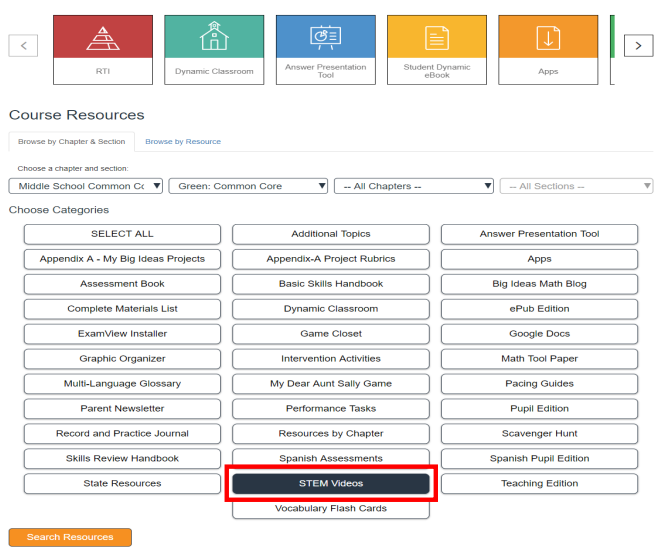Image resolution: width=672 pixels, height=555 pixels.
Task: Advance carousel with the right arrow
Action: click(639, 45)
